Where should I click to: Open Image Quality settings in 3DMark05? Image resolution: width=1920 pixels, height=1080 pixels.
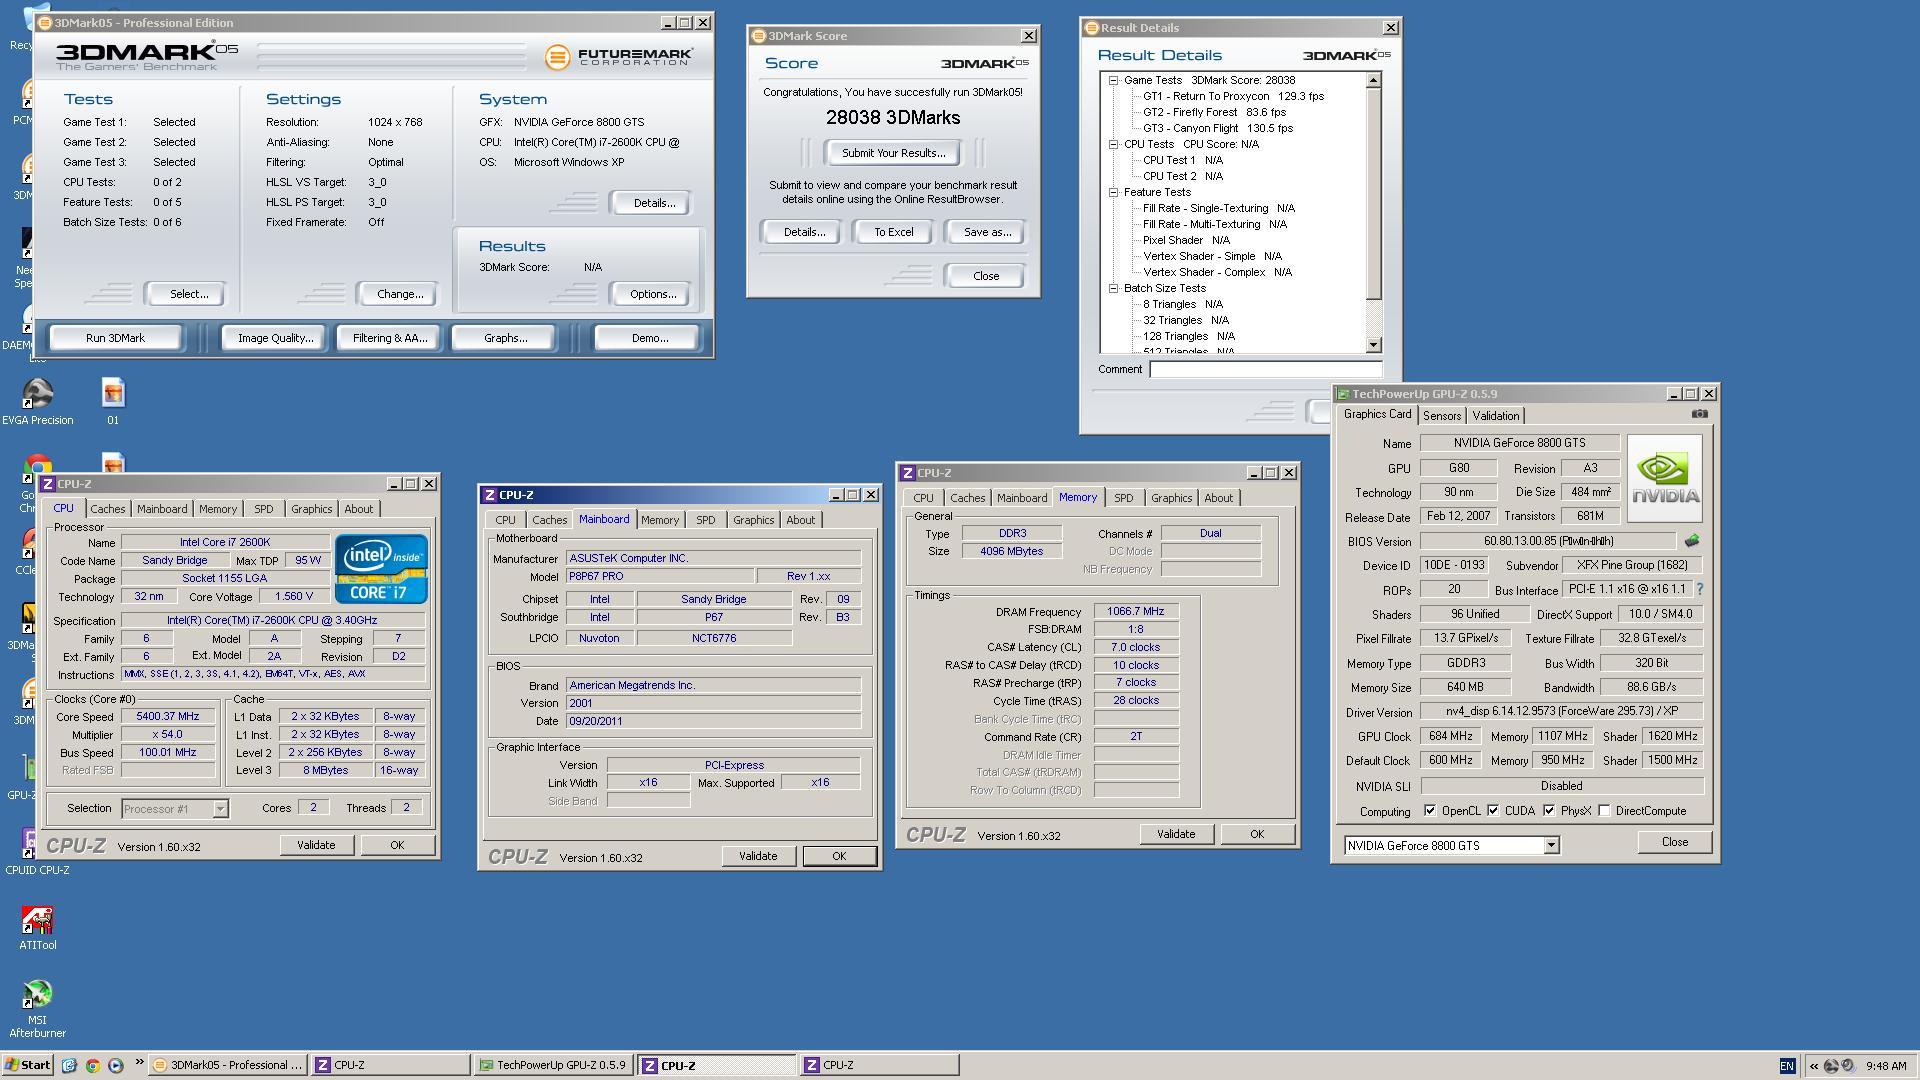275,338
